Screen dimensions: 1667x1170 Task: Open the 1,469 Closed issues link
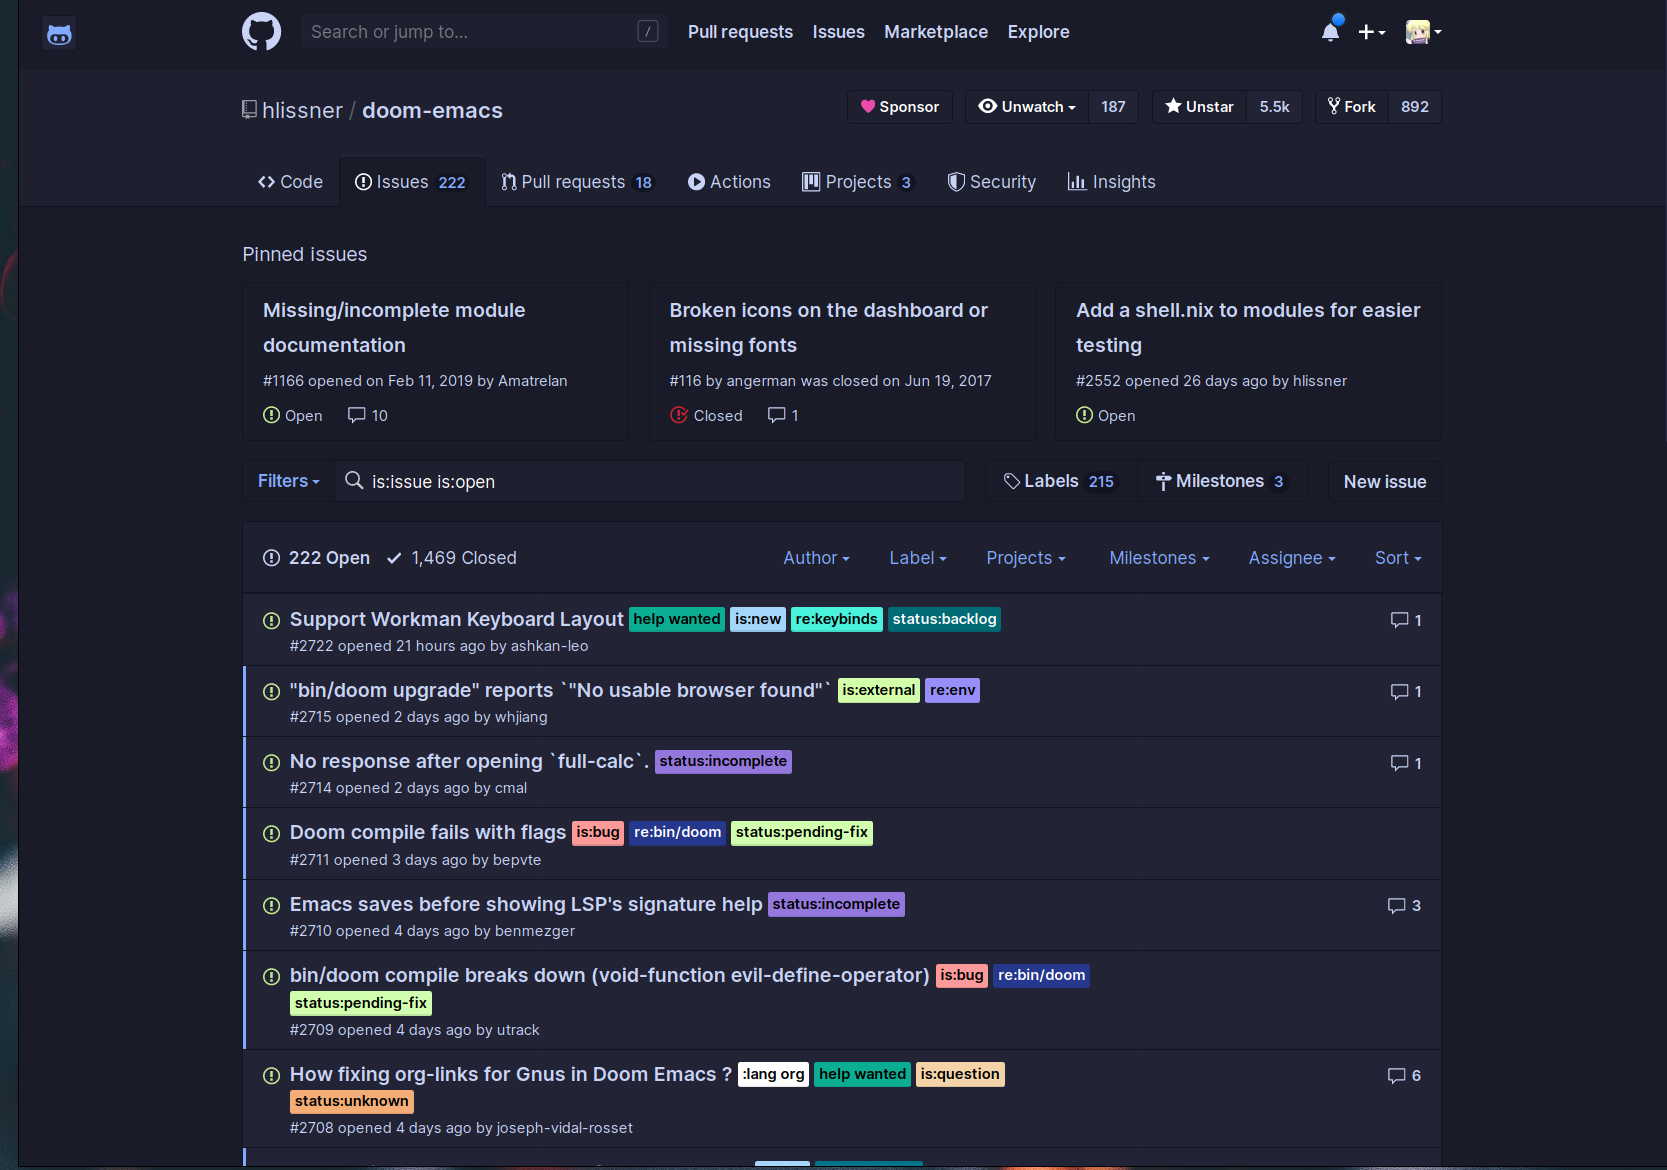point(464,557)
